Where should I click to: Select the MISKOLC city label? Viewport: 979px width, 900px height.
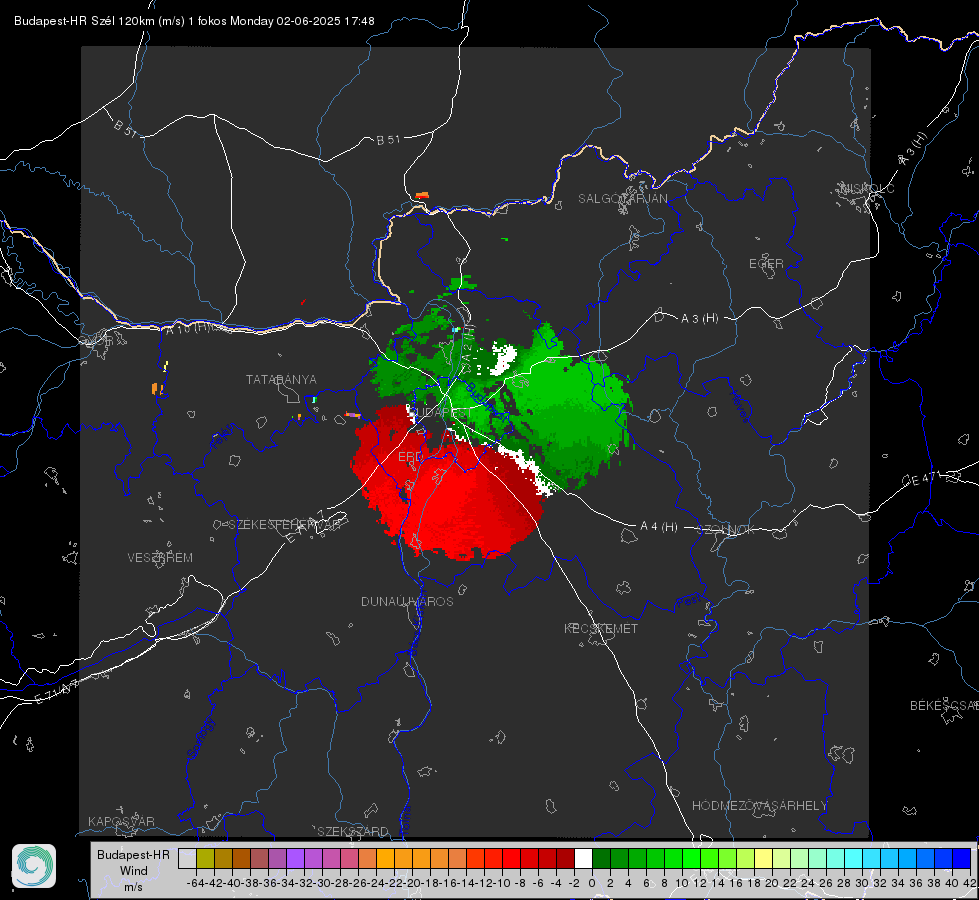point(867,188)
